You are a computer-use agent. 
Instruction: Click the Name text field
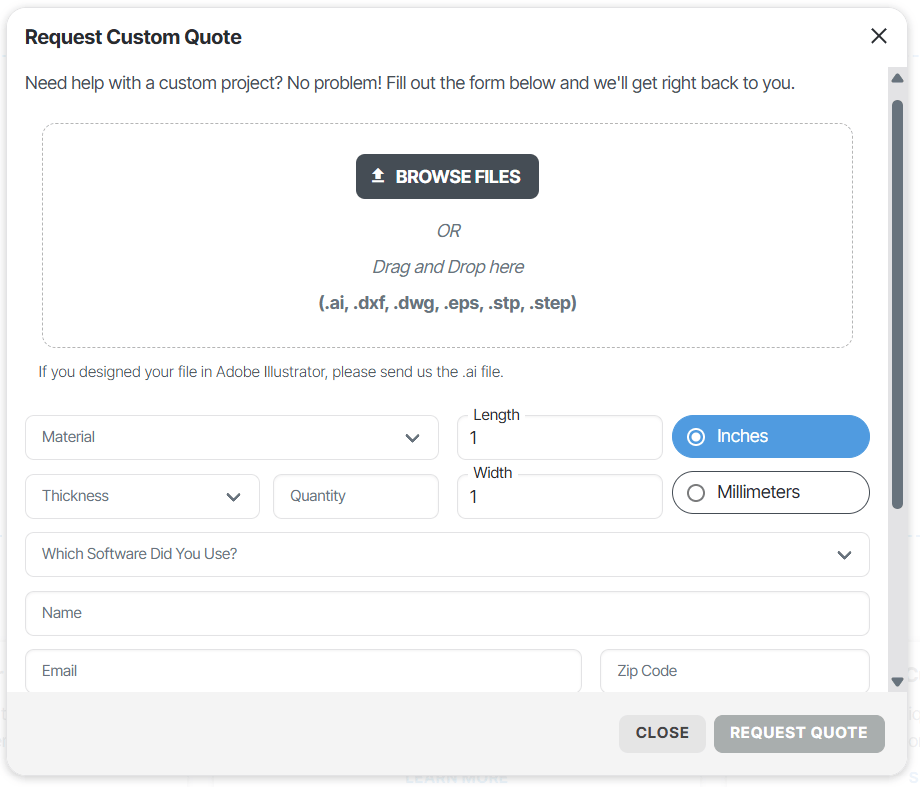447,614
